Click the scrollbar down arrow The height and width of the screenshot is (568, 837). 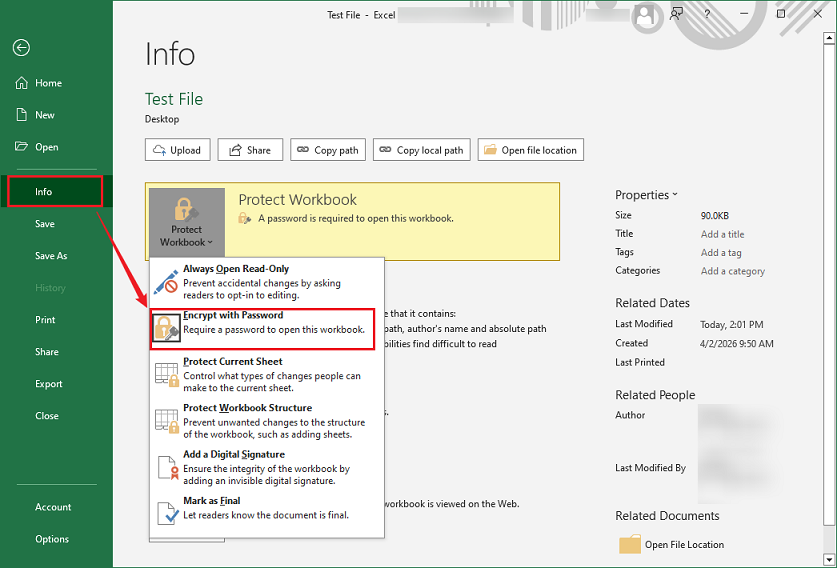(829, 559)
